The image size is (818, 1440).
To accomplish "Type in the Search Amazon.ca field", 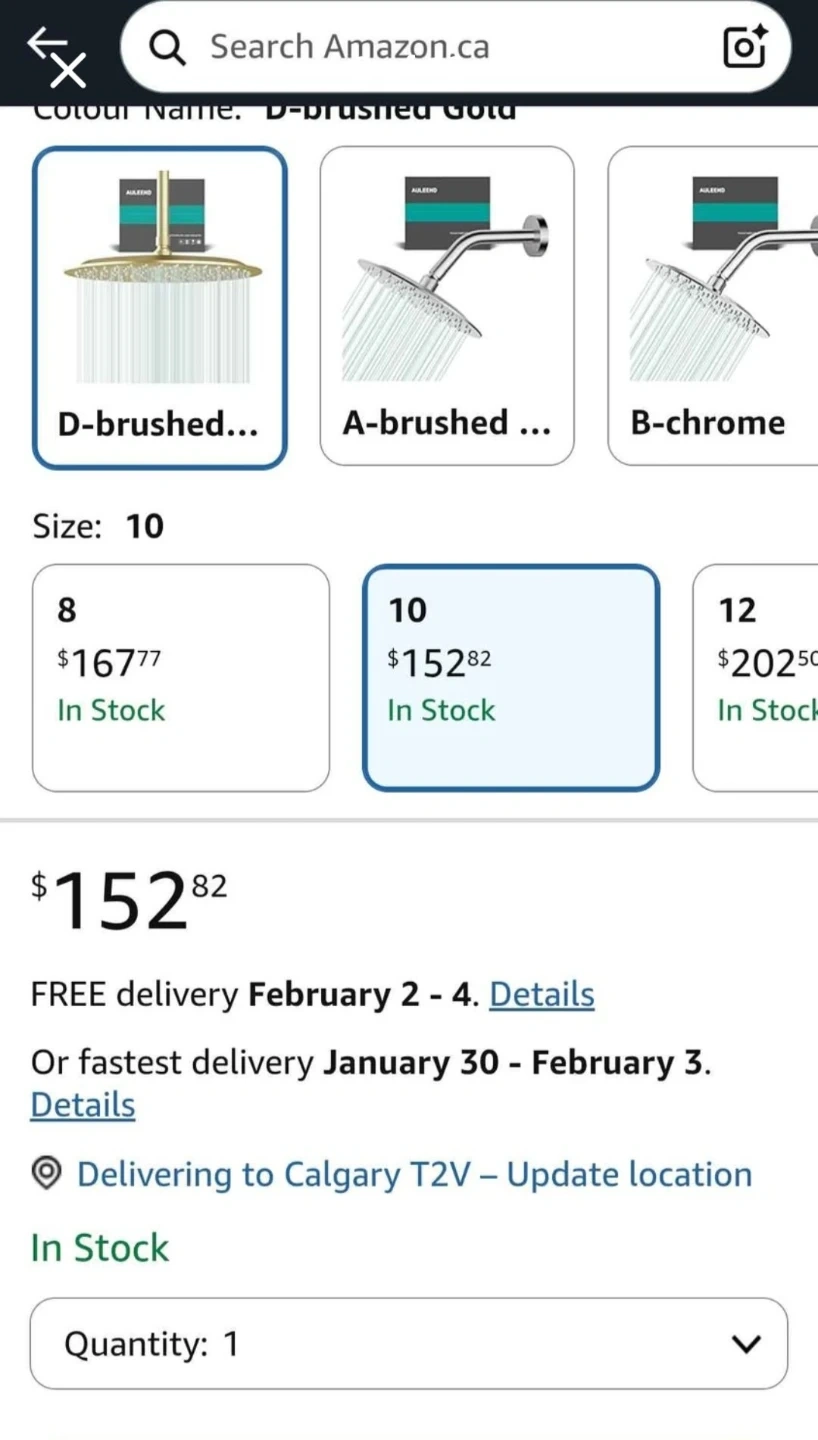I will point(440,47).
